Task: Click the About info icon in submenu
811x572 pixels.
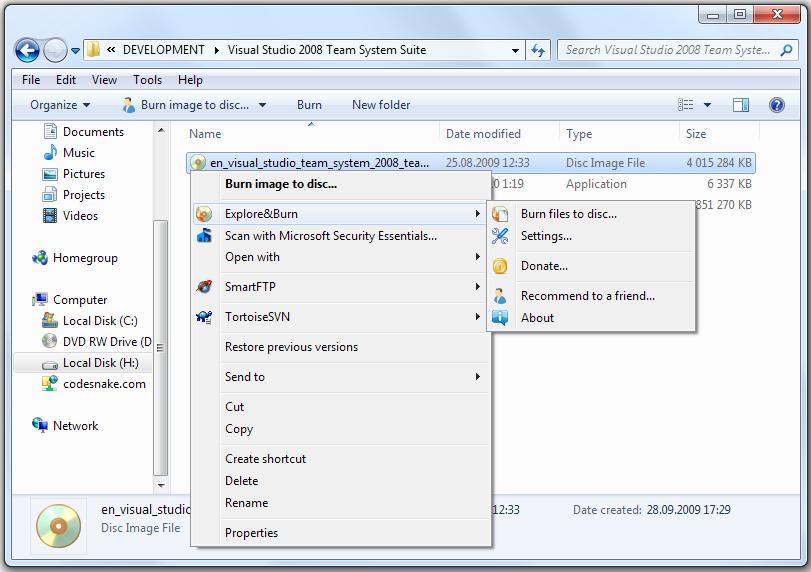Action: tap(500, 318)
